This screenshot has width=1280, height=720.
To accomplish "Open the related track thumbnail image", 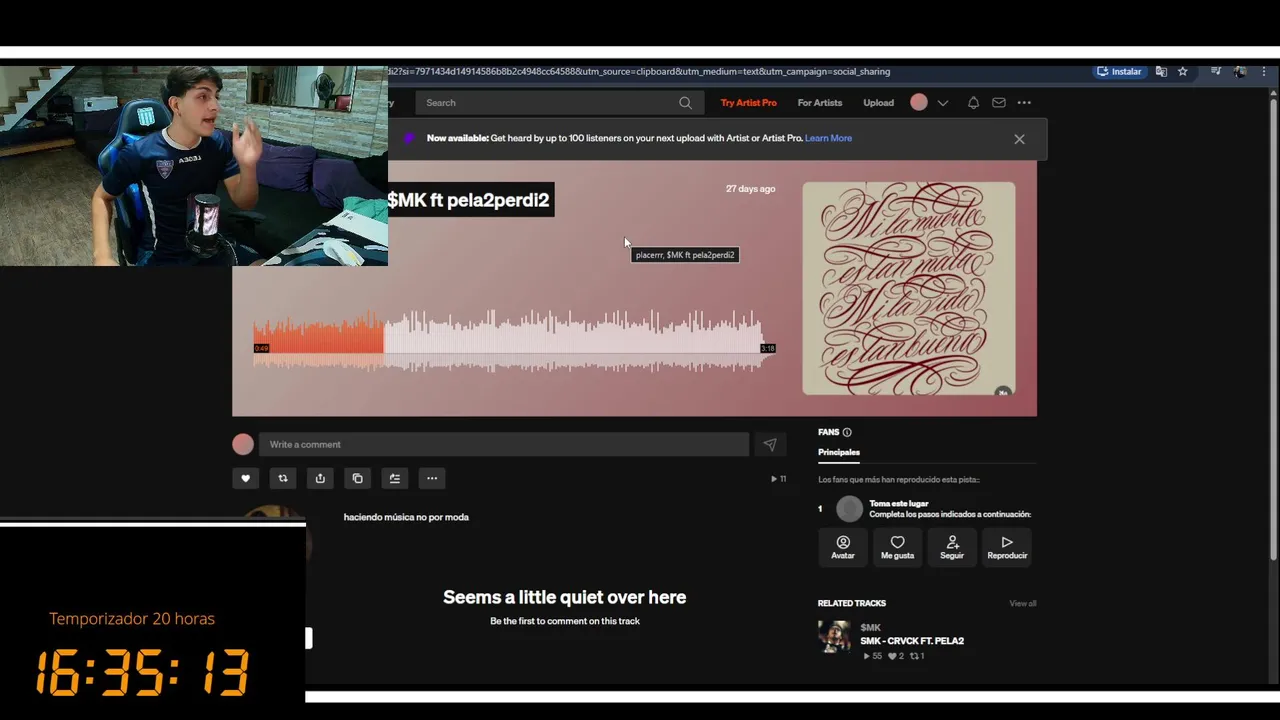I will pos(834,637).
